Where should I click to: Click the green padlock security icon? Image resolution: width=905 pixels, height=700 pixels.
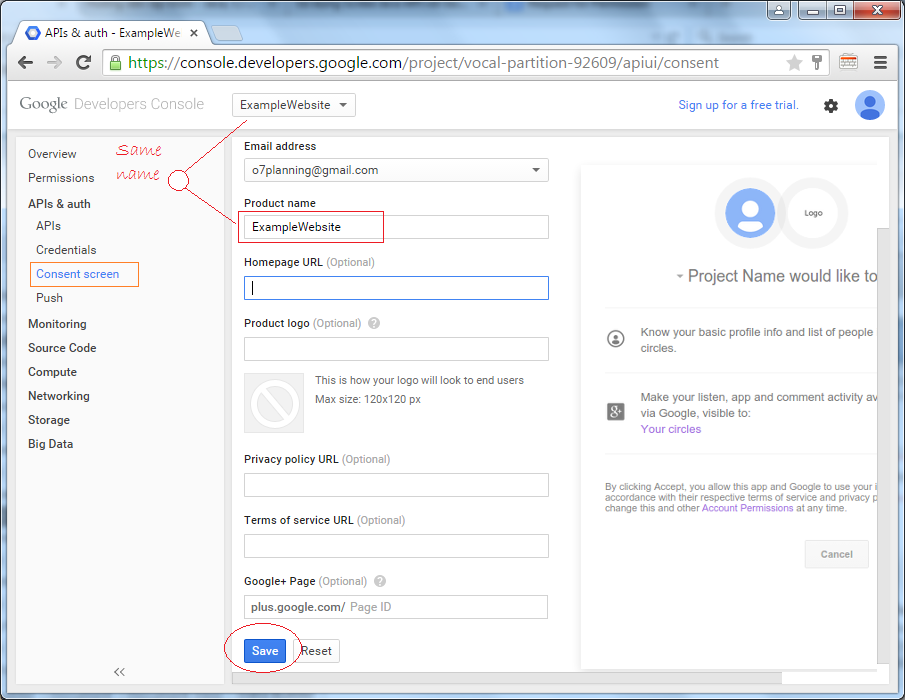(115, 62)
